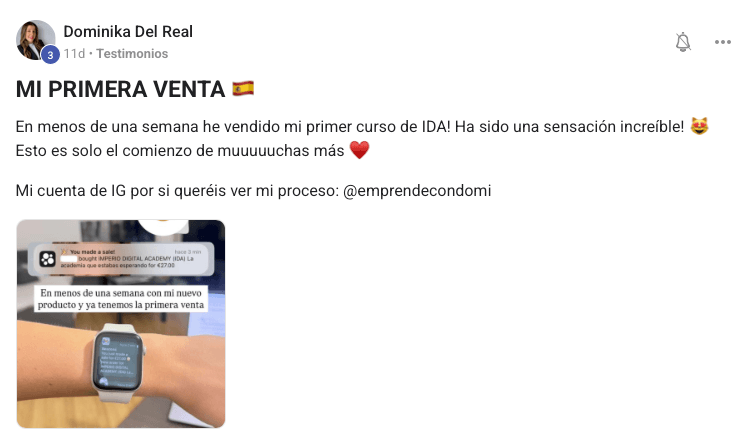This screenshot has width=751, height=438.
Task: Click the level 3 badge on avatar
Action: pos(50,55)
